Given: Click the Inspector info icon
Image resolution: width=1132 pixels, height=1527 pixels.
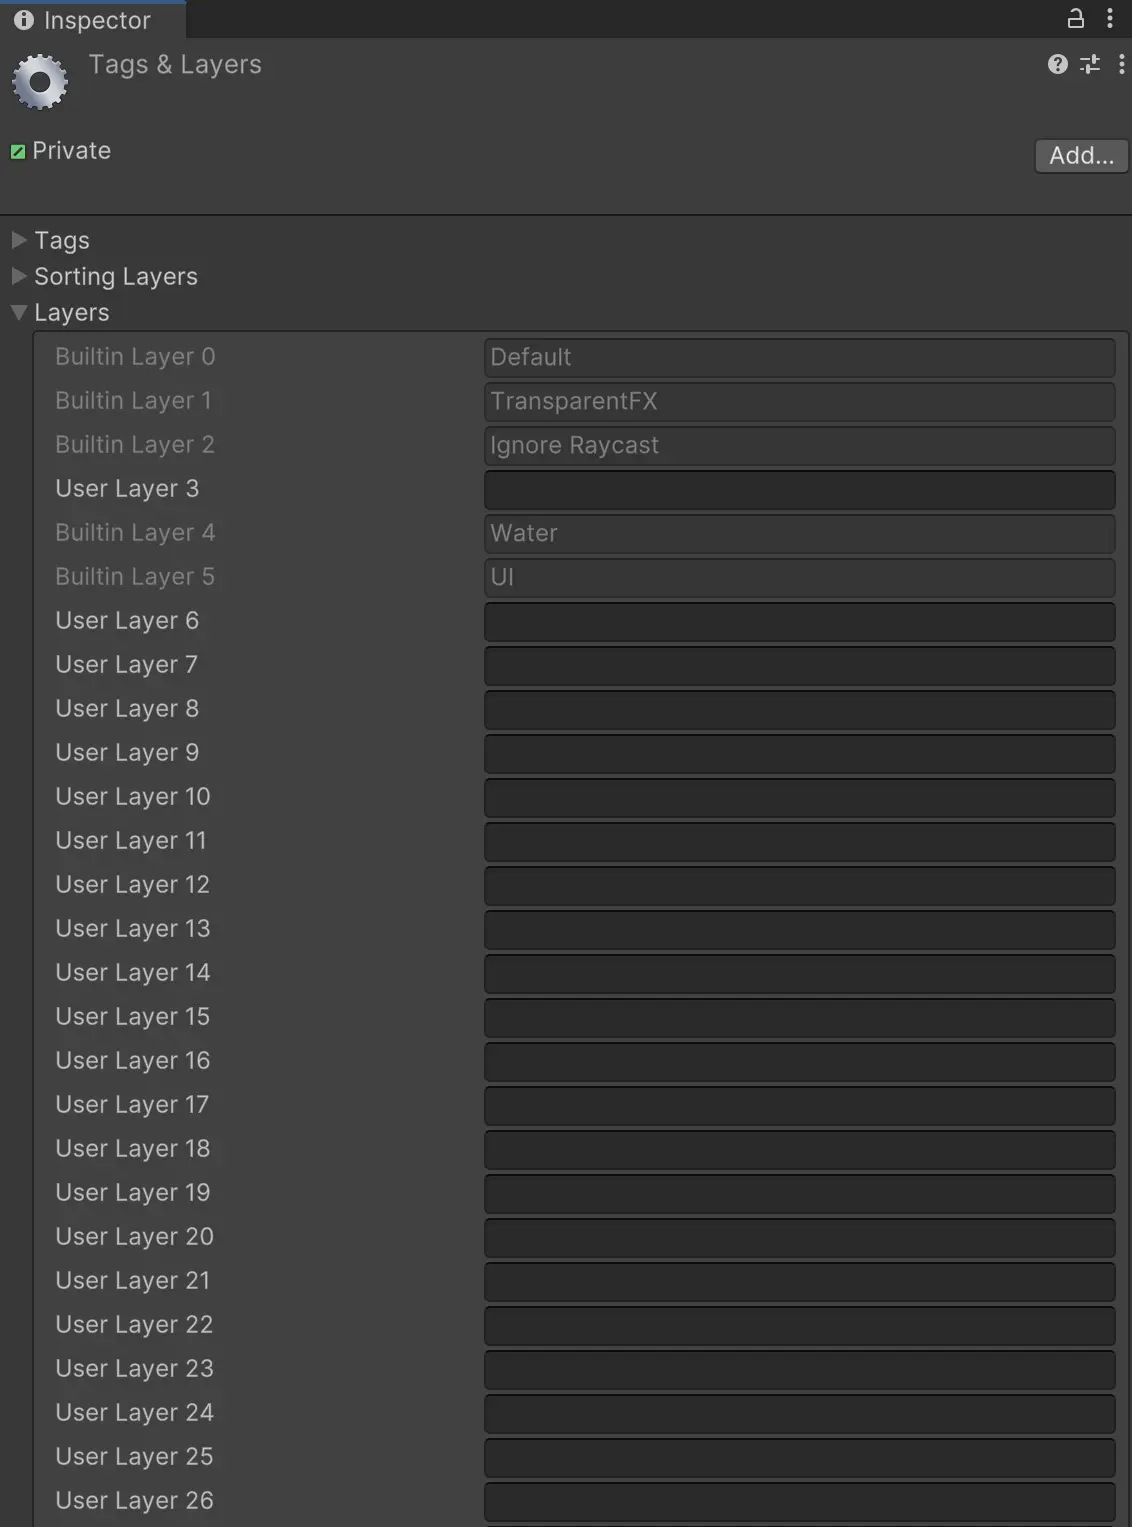Looking at the screenshot, I should [24, 20].
